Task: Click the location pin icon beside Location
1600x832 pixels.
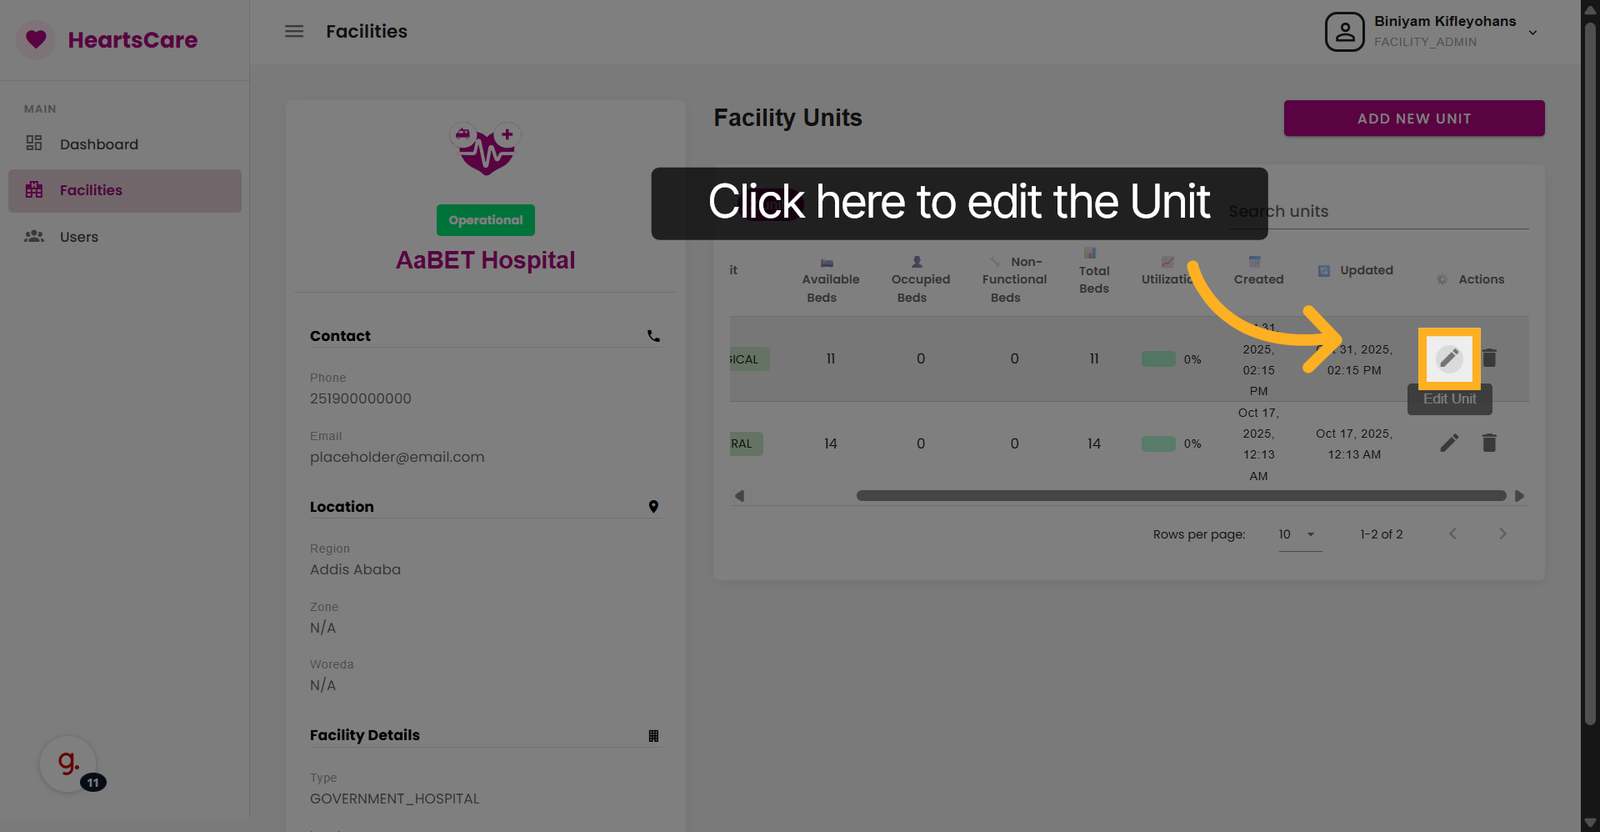Action: tap(653, 507)
